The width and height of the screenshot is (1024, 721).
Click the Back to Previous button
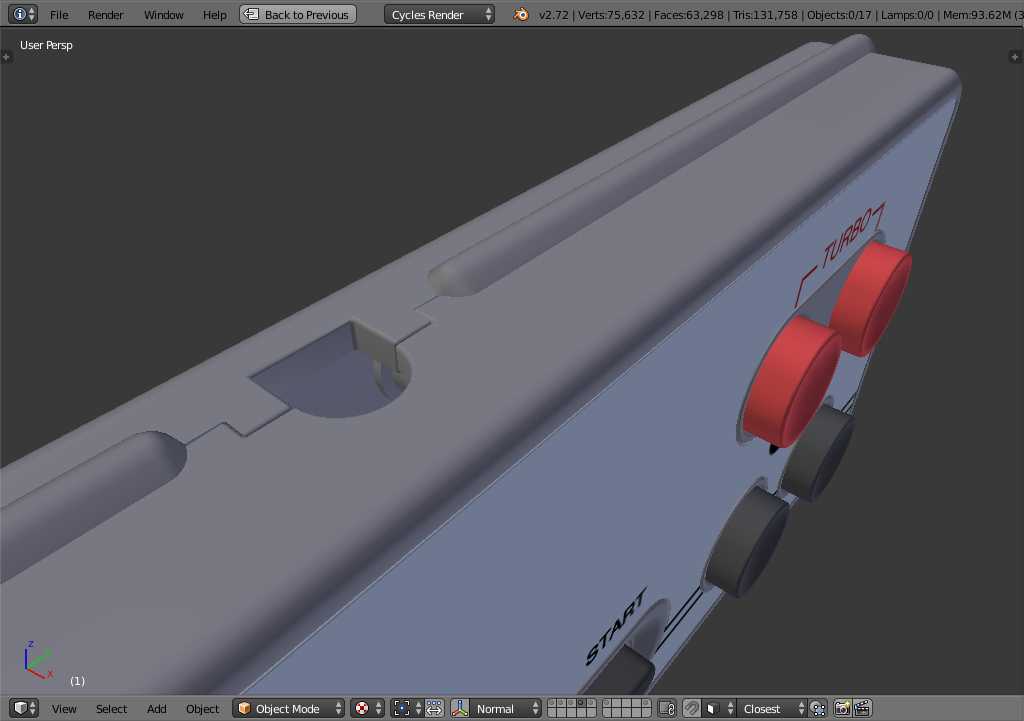(x=298, y=15)
